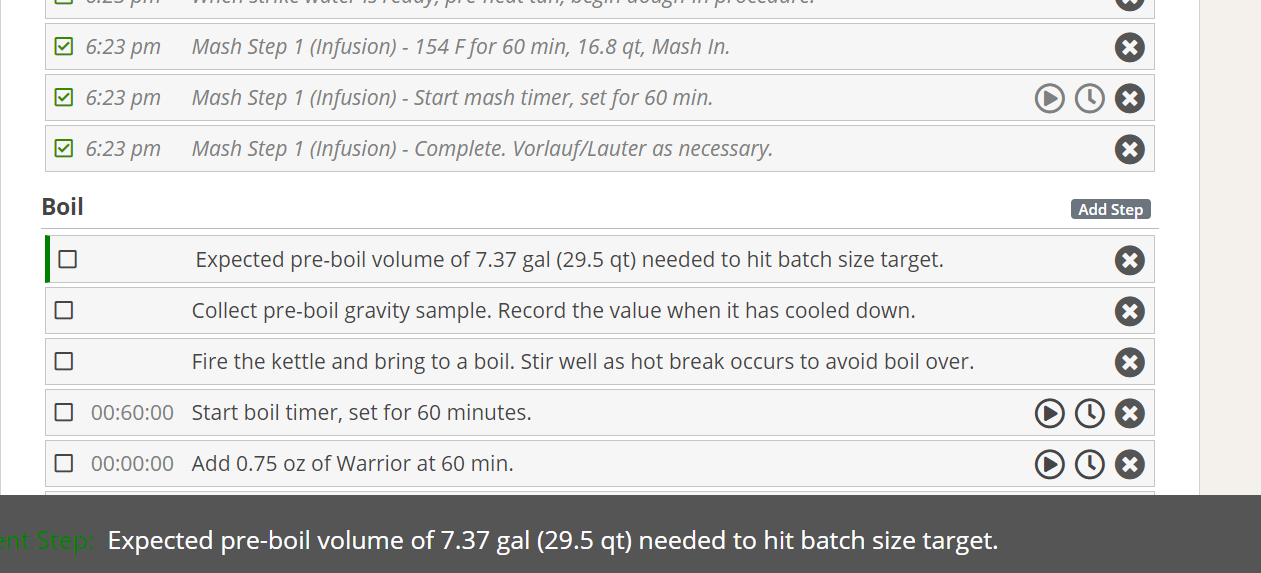This screenshot has width=1261, height=573.
Task: Open clock icon for boil timer step
Action: click(x=1089, y=413)
